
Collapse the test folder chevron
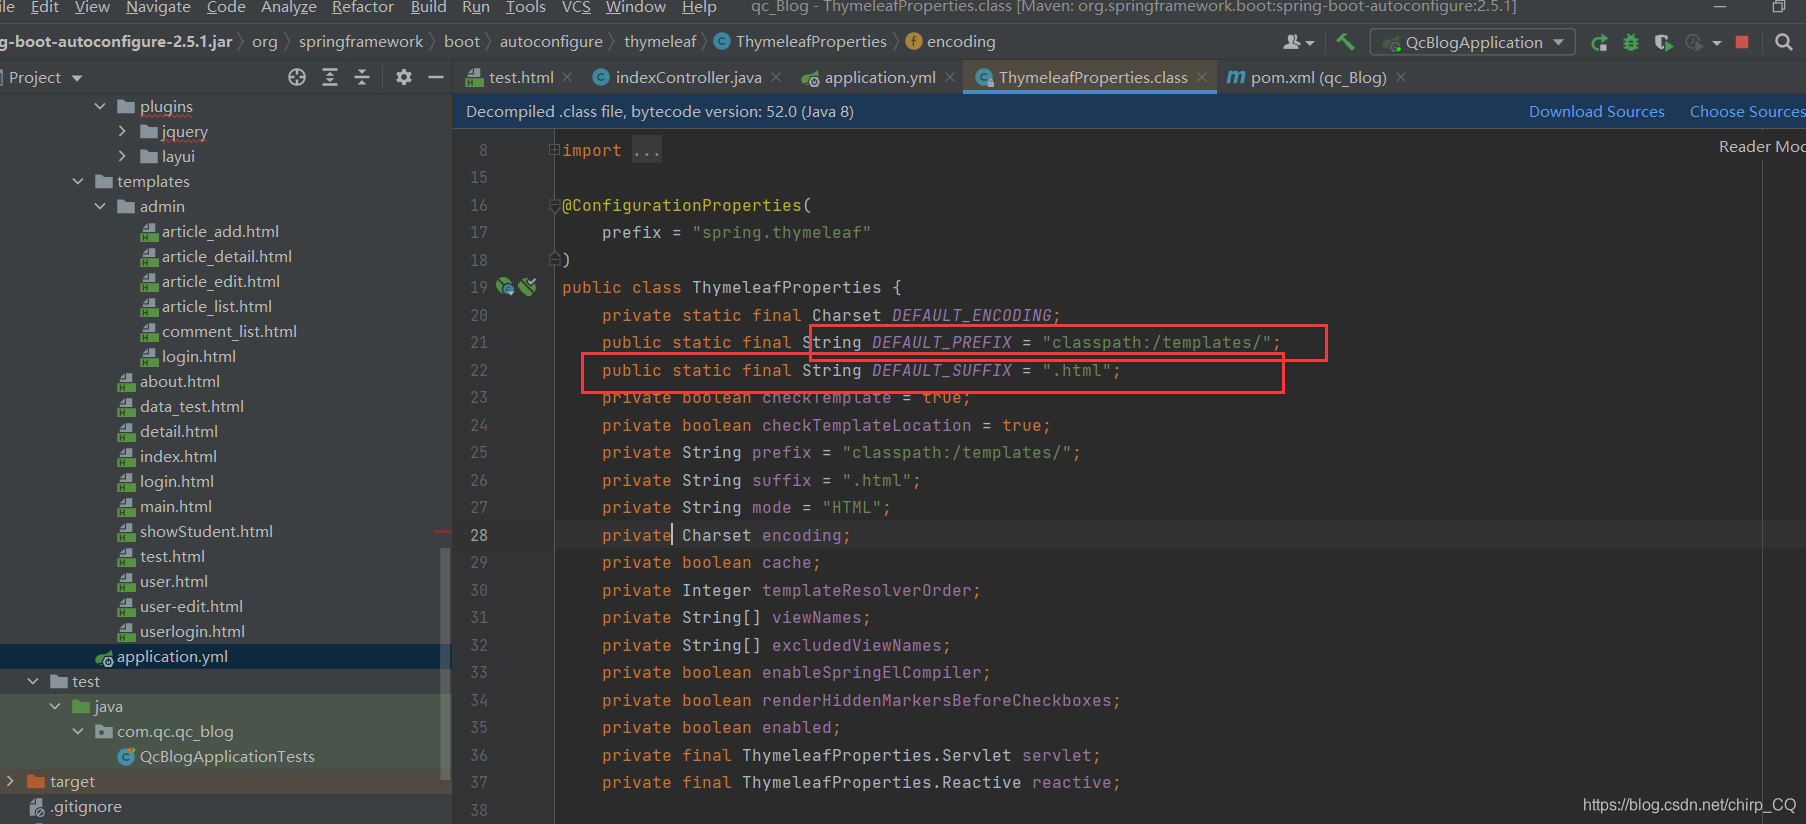[x=33, y=681]
